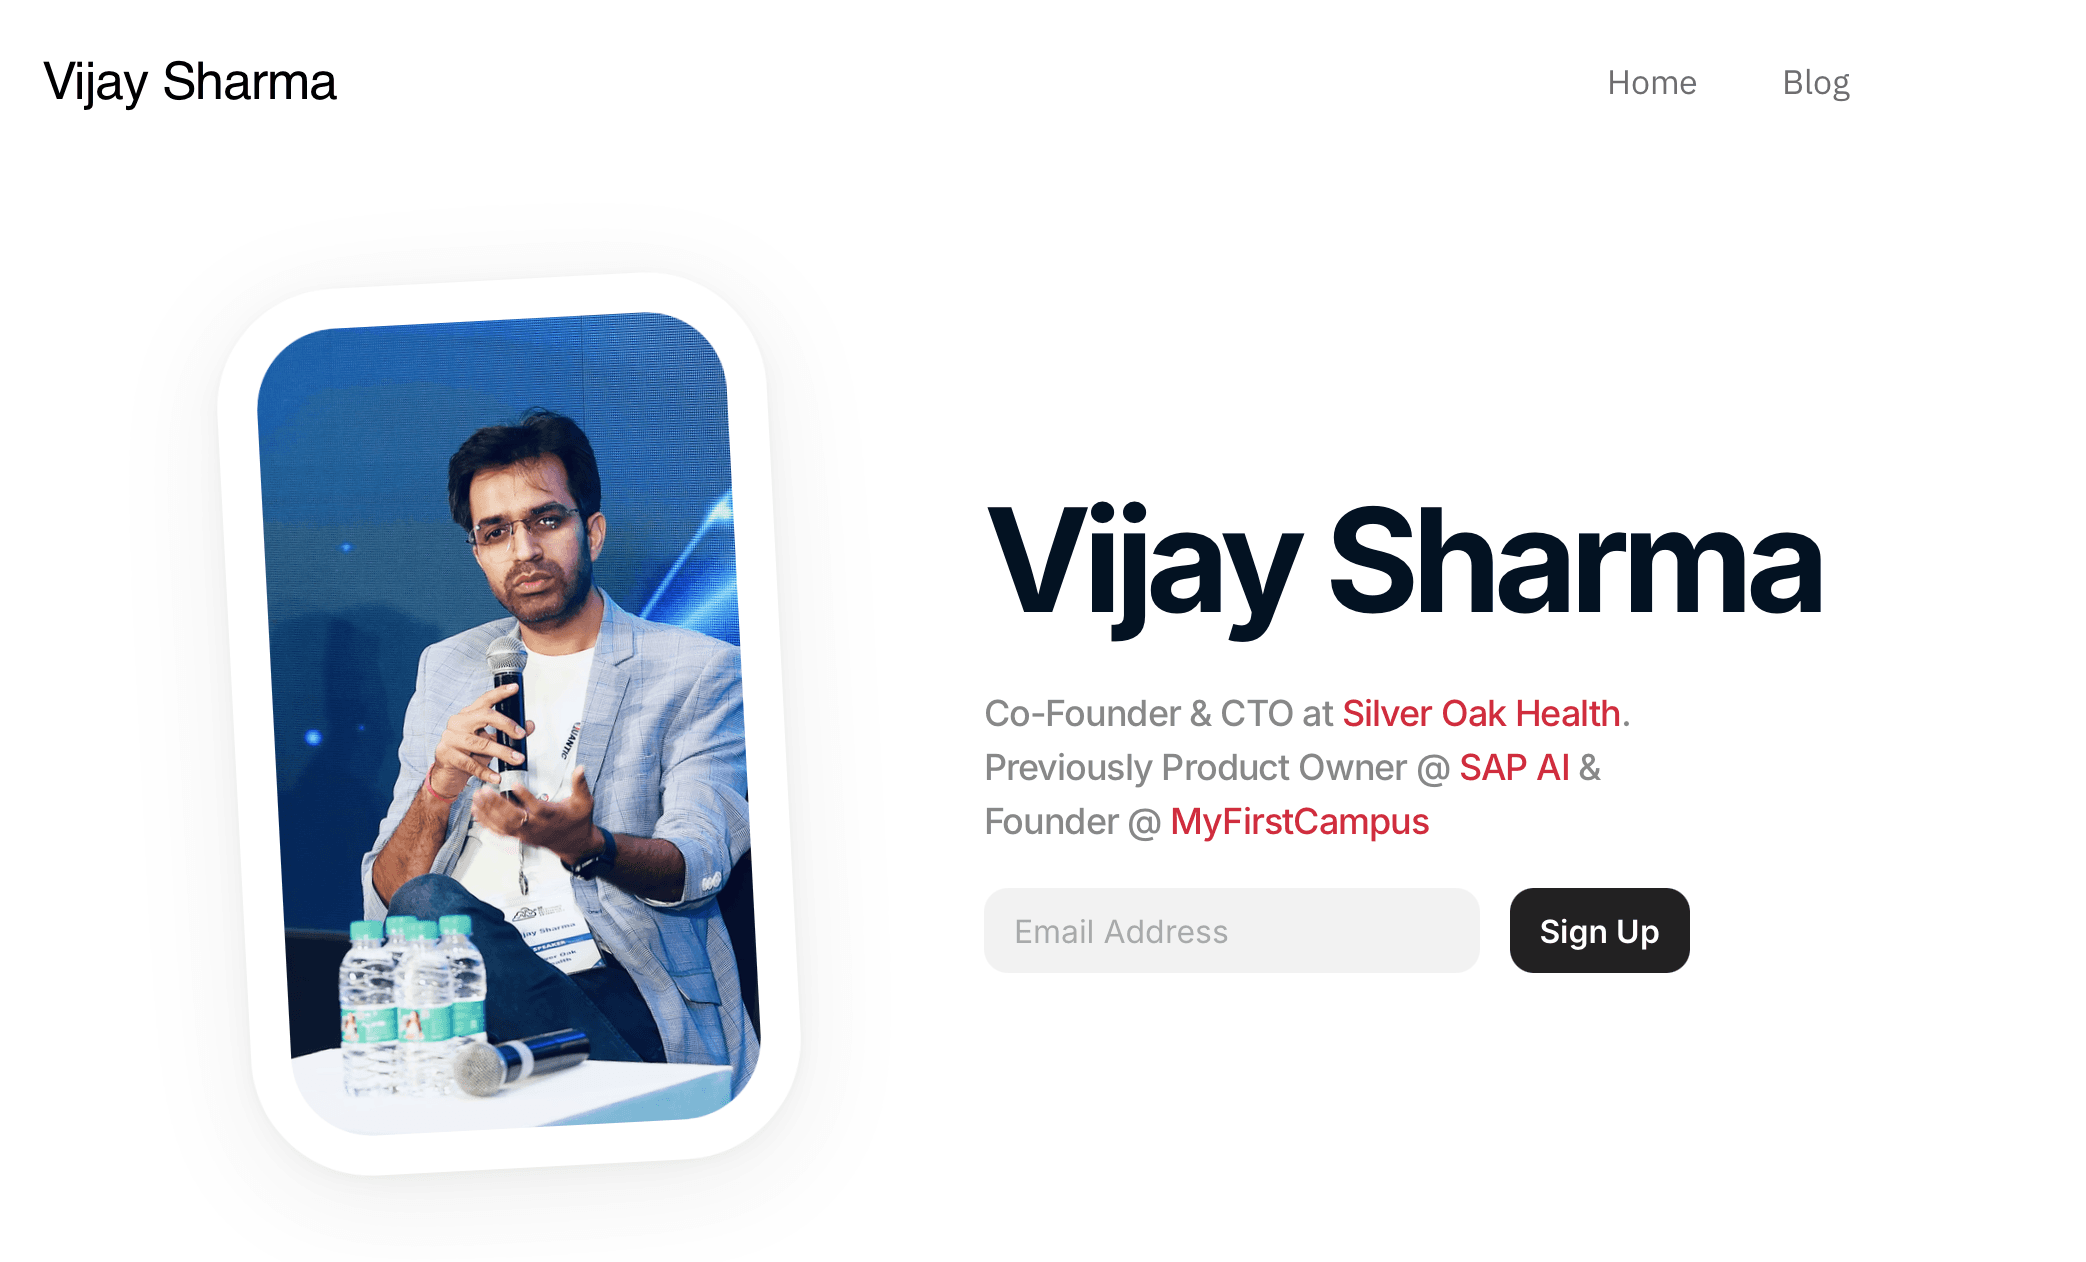The height and width of the screenshot is (1262, 2086).
Task: Visit the MyFirstCampus link
Action: (1299, 822)
